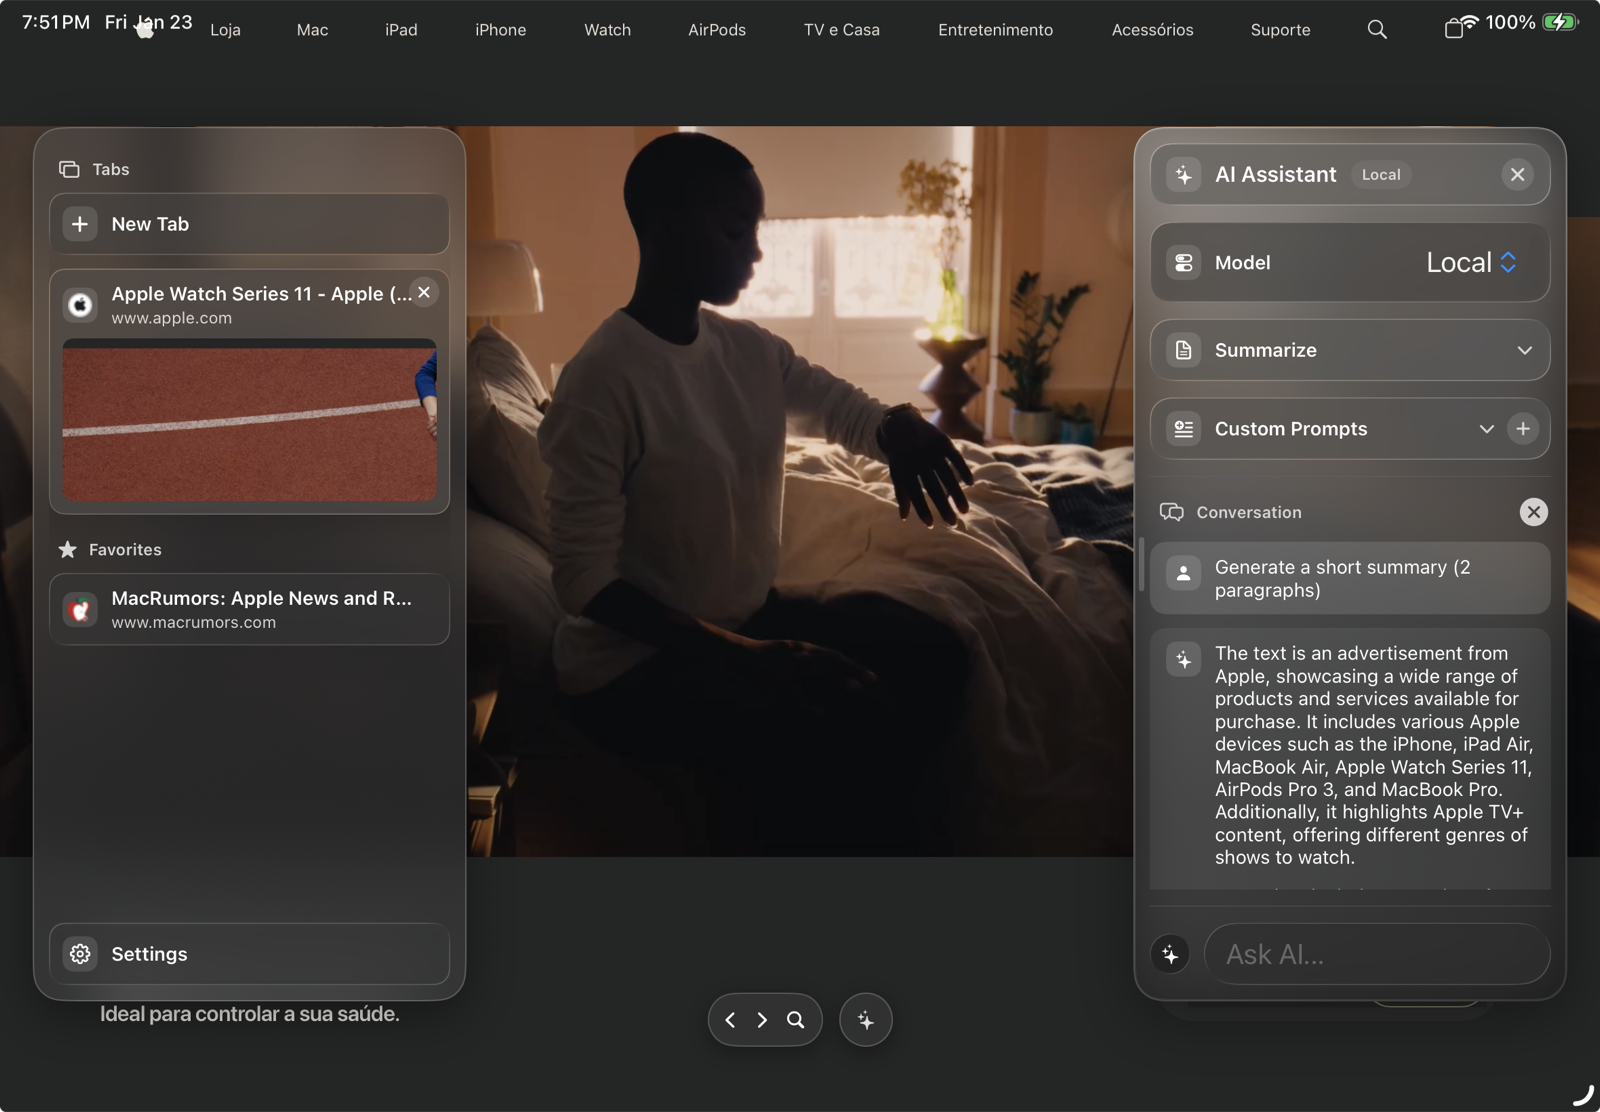Click the plus icon for New Tab
The height and width of the screenshot is (1112, 1600).
[x=80, y=224]
